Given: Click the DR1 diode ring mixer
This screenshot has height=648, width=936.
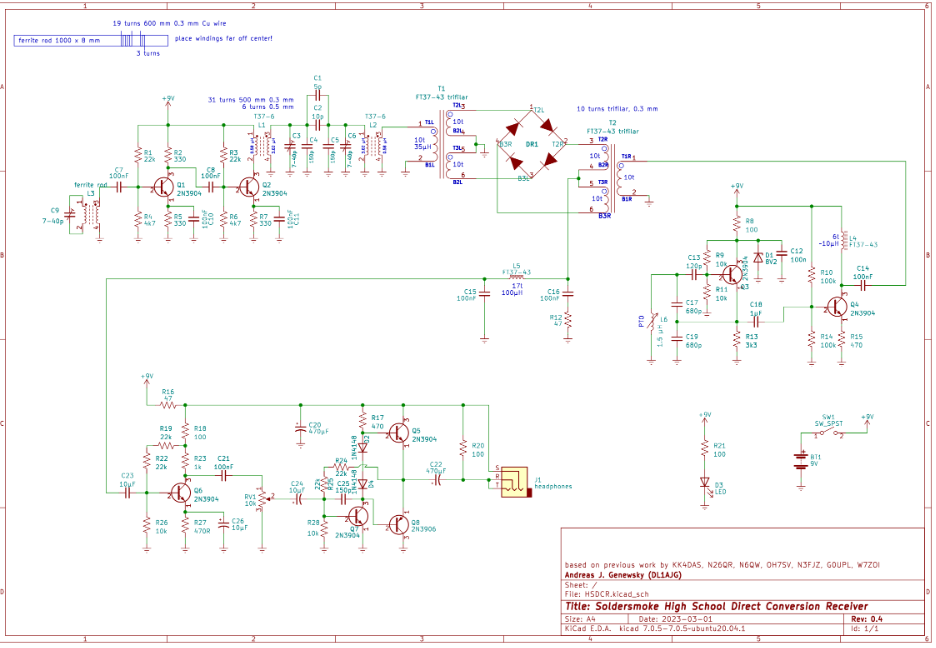Looking at the screenshot, I should [x=531, y=144].
